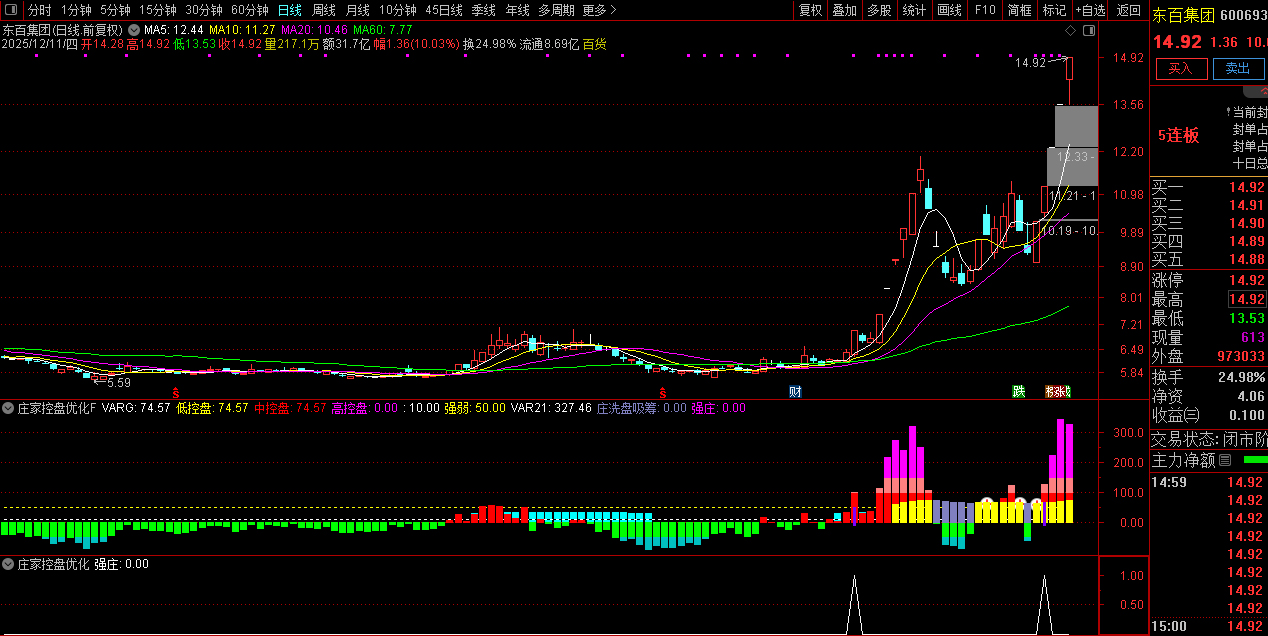Viewport: 1268px width, 636px height.
Task: Open the 更多 periods menu
Action: [599, 10]
